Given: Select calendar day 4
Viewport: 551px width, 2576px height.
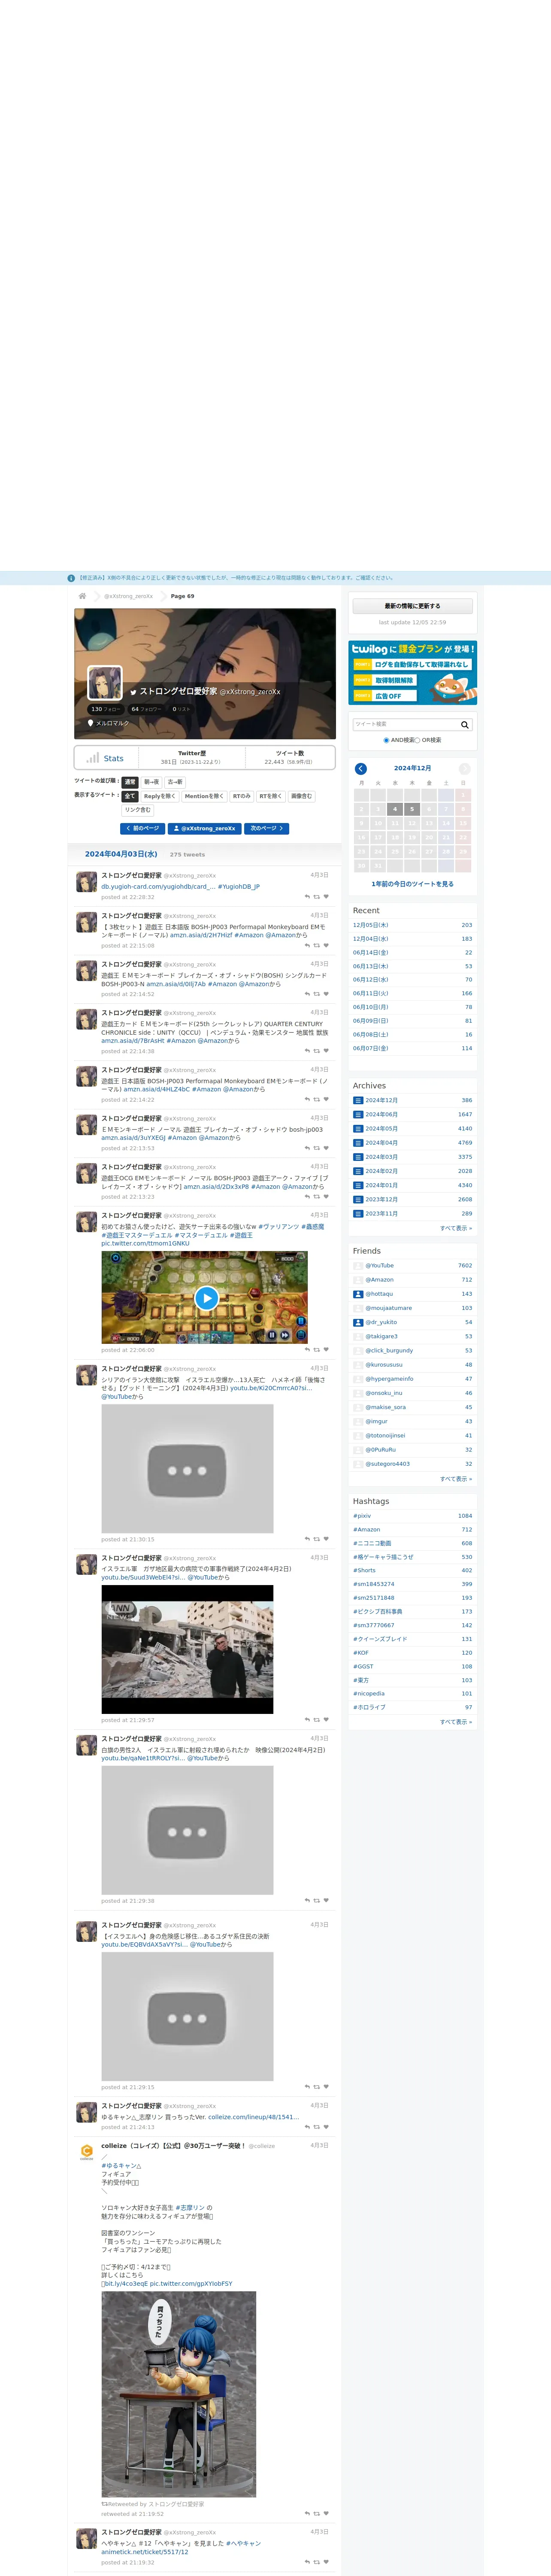Looking at the screenshot, I should [x=394, y=809].
